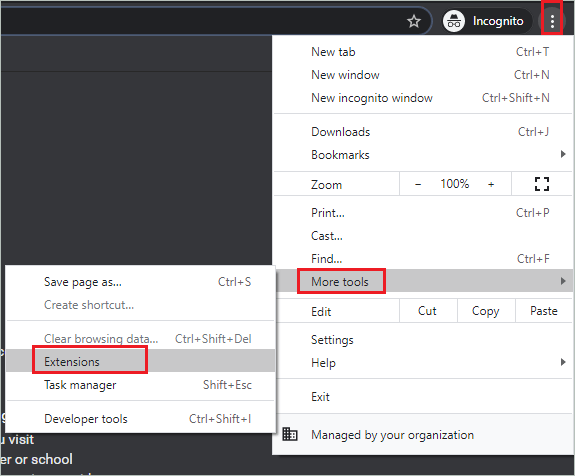Viewport: 575px width, 476px height.
Task: Click the address bar field
Action: (x=216, y=21)
